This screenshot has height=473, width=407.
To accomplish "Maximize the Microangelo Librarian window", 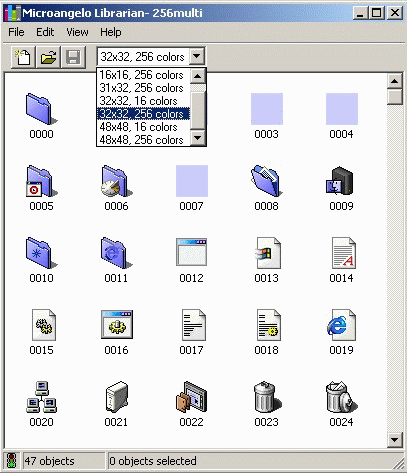I will pos(377,13).
